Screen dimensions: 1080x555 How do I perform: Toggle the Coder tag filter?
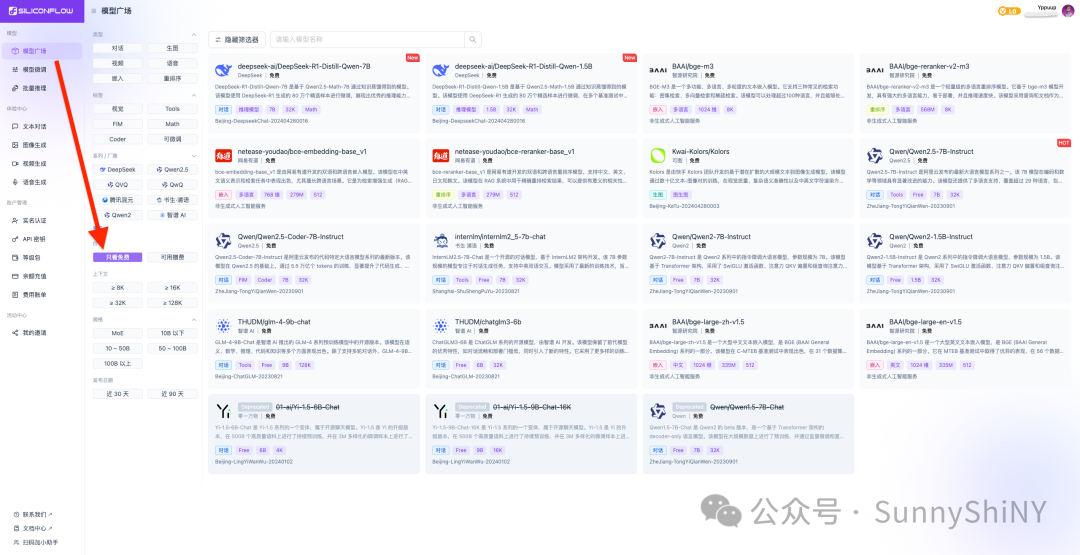pyautogui.click(x=118, y=139)
